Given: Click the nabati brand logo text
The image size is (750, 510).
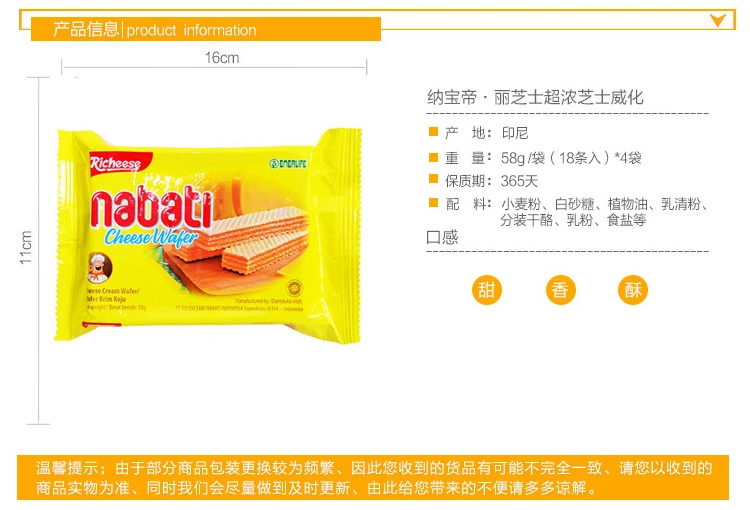Looking at the screenshot, I should [x=151, y=209].
